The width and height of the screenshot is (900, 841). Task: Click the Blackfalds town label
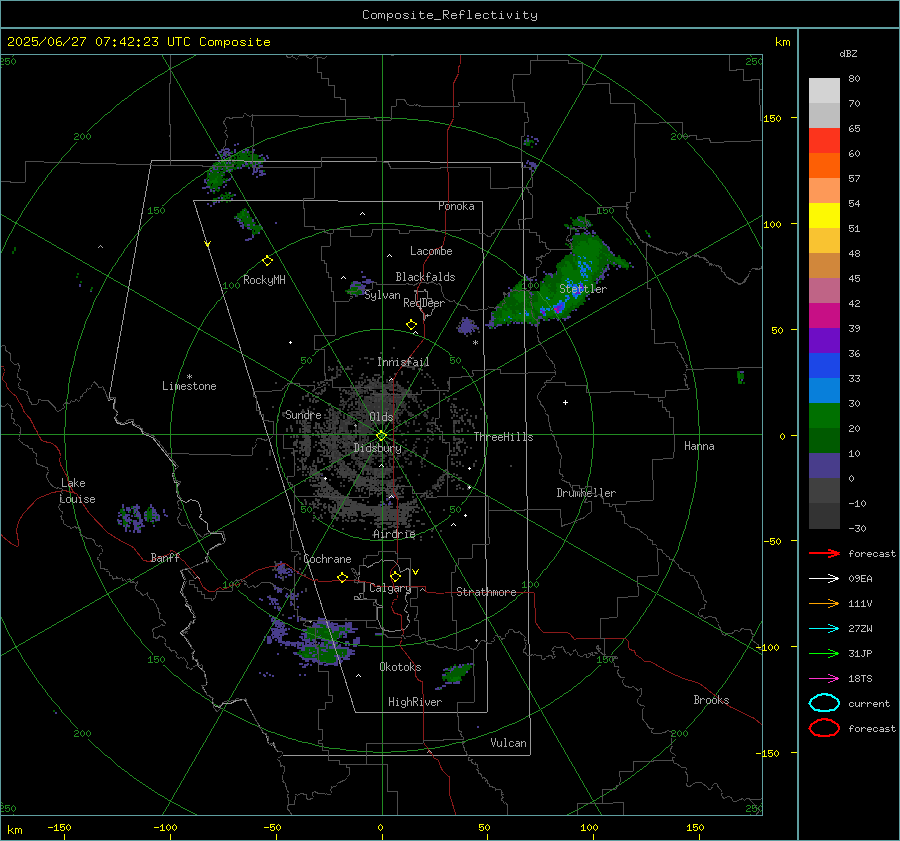[x=425, y=277]
